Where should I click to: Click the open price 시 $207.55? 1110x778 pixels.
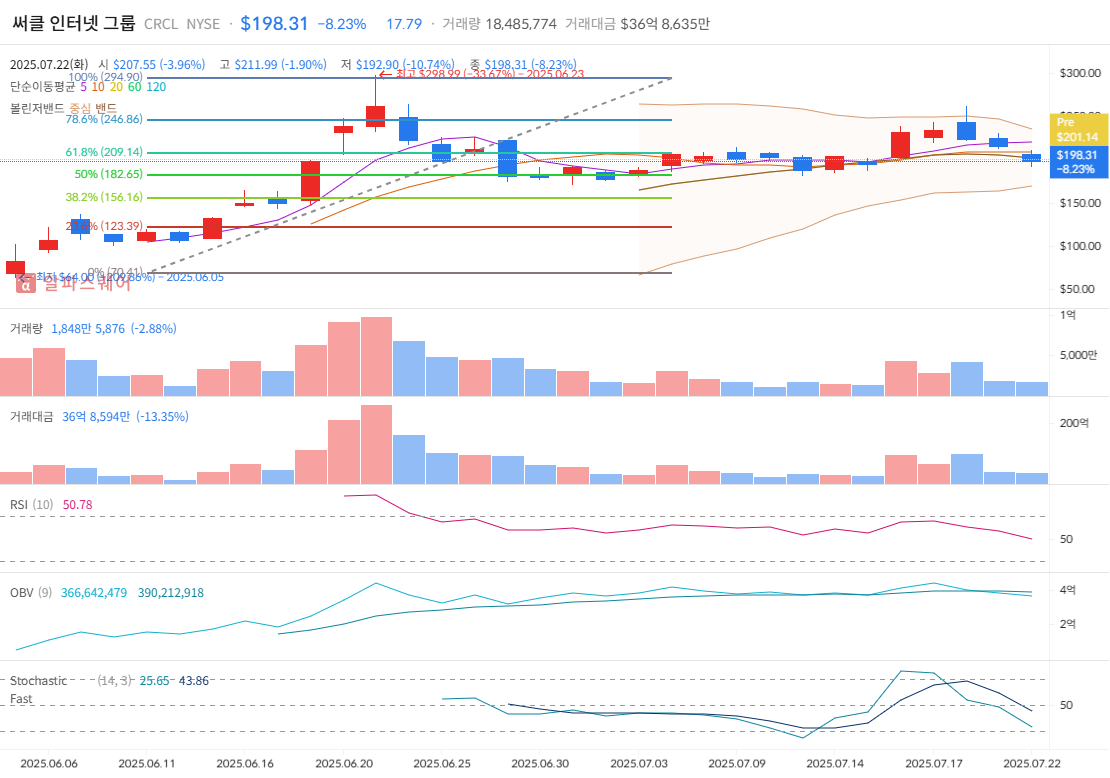pyautogui.click(x=151, y=64)
